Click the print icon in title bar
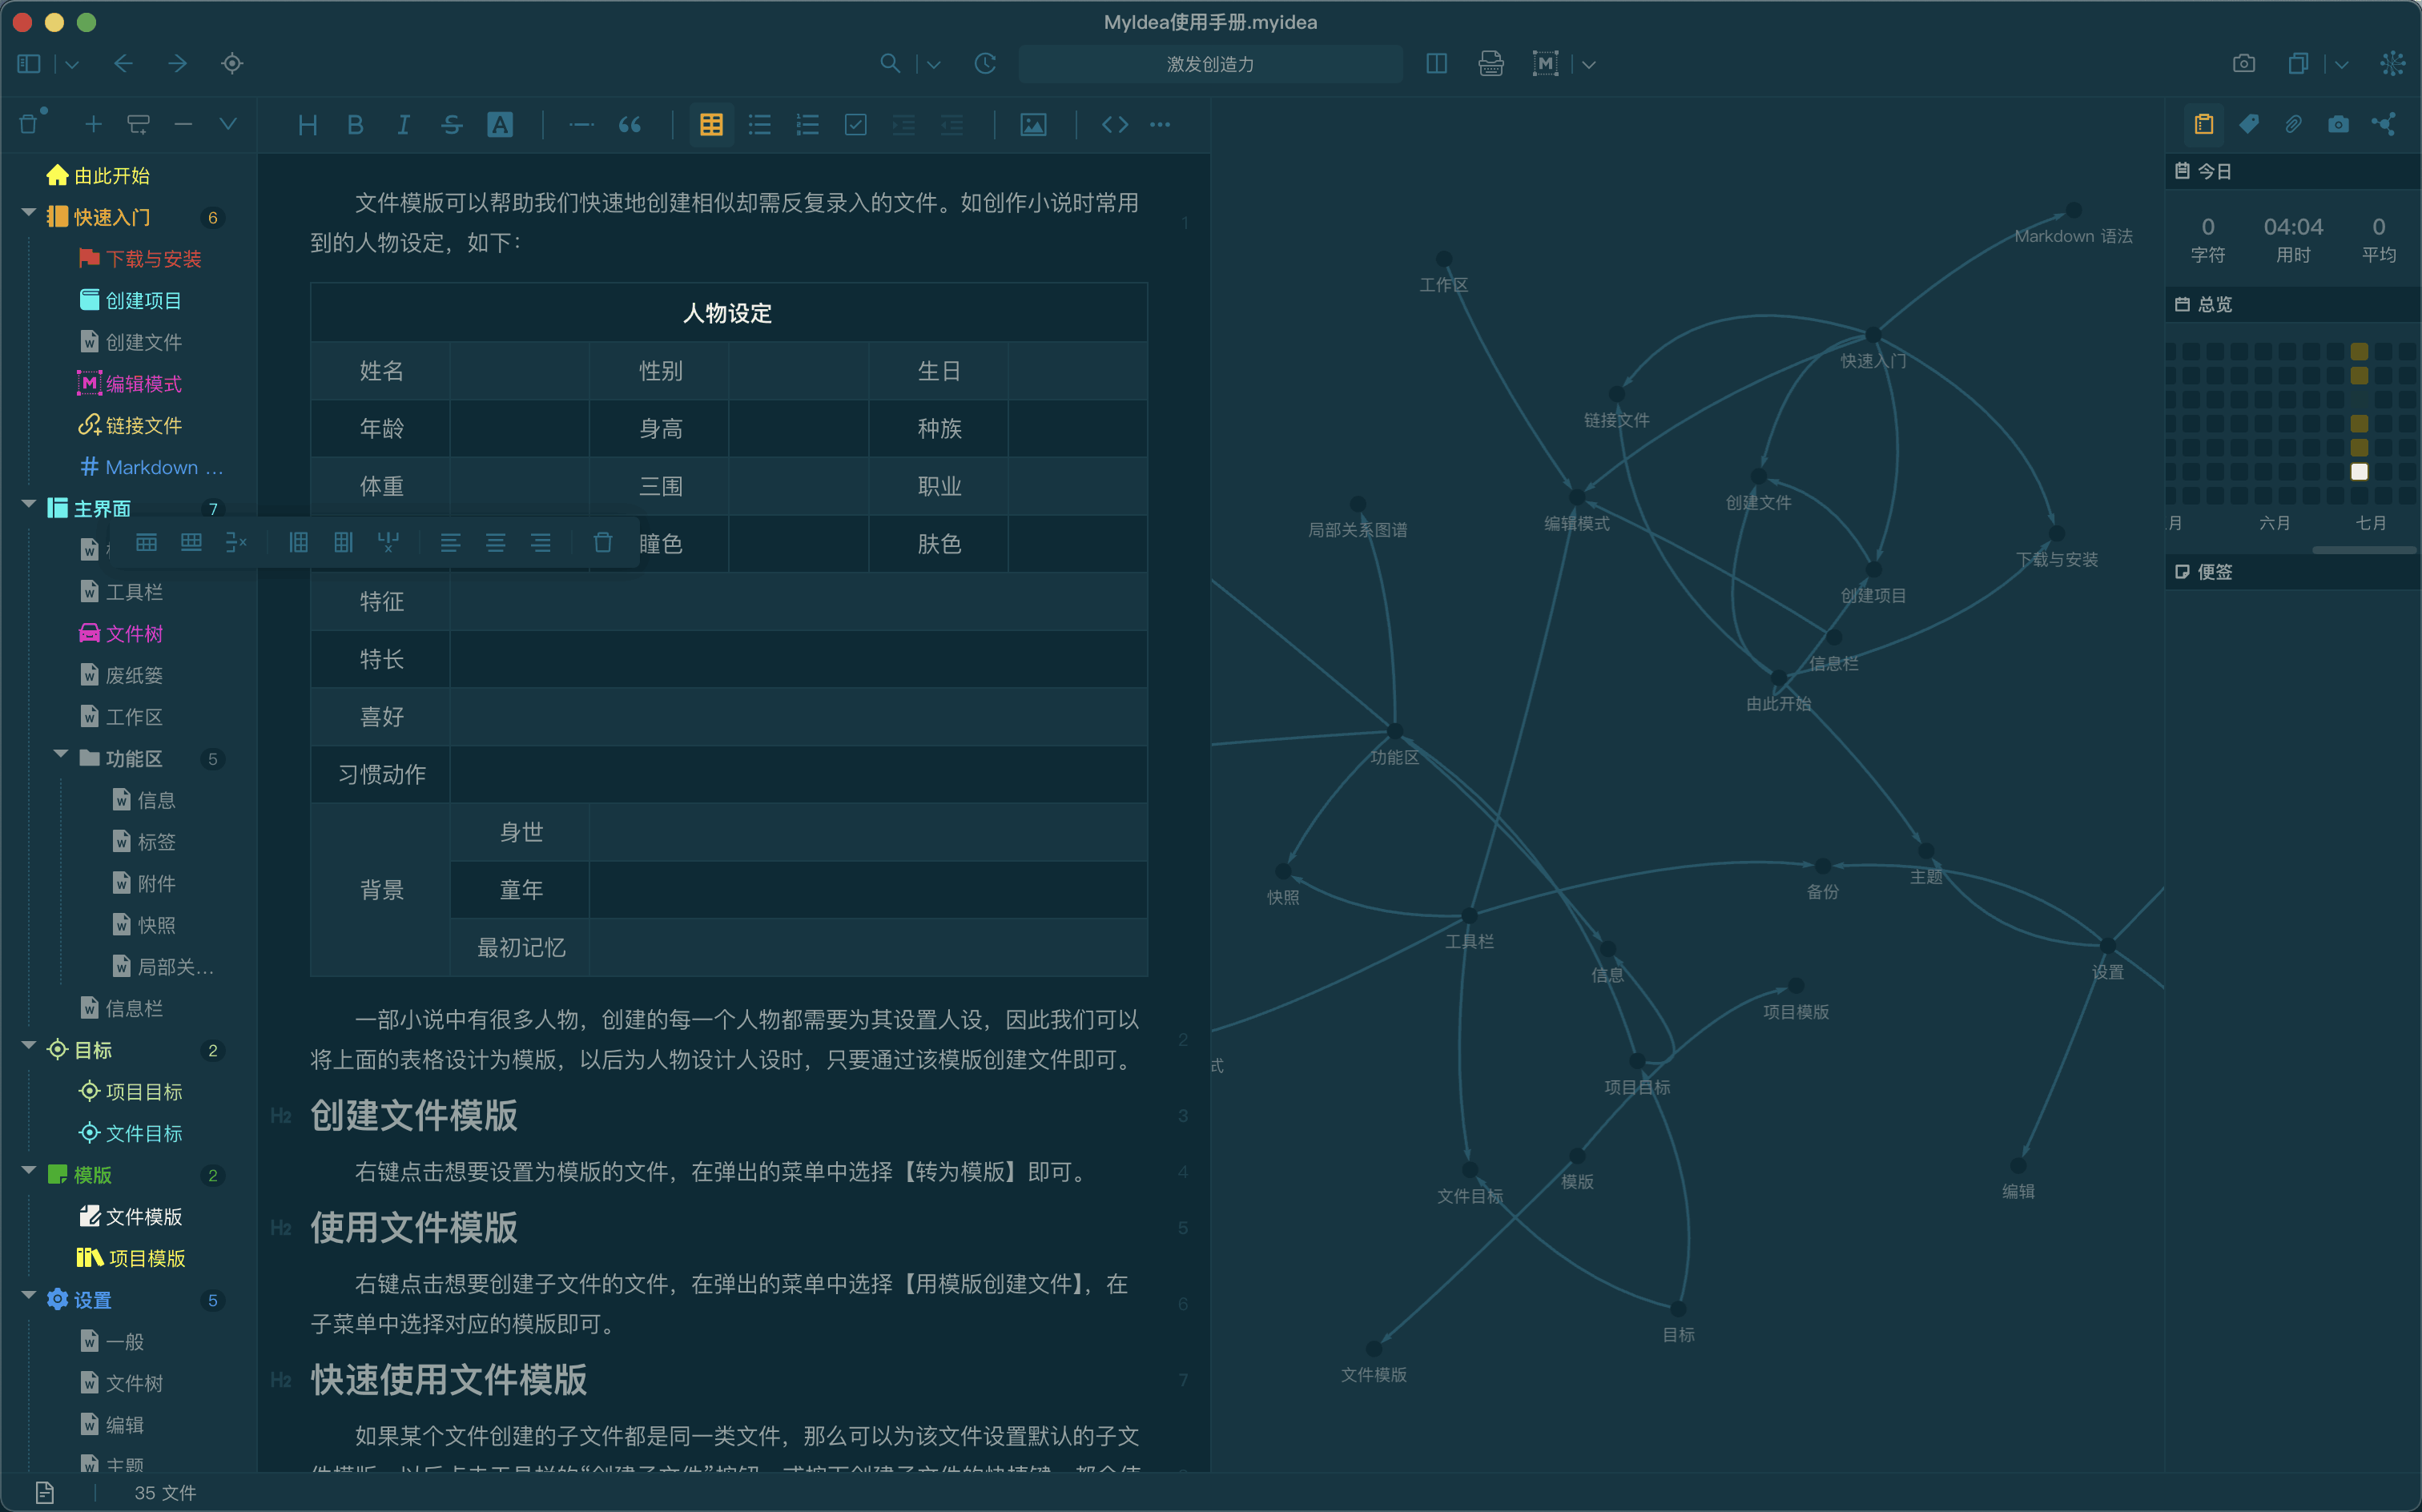The width and height of the screenshot is (2422, 1512). 1490,64
